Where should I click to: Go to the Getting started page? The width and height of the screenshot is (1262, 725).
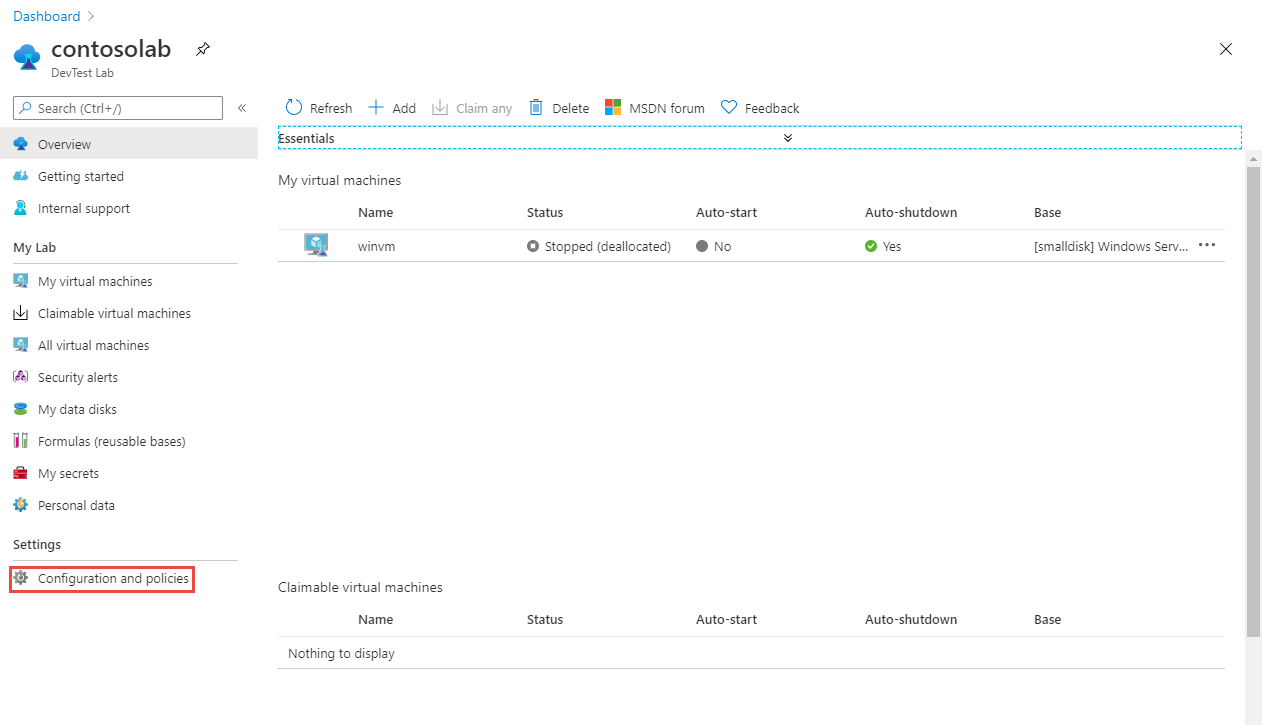81,176
